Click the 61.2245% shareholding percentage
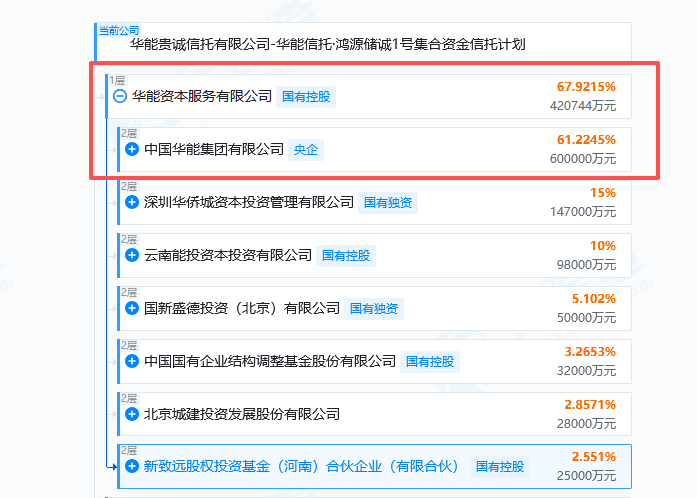Screen dimensions: 697x498 (586, 140)
